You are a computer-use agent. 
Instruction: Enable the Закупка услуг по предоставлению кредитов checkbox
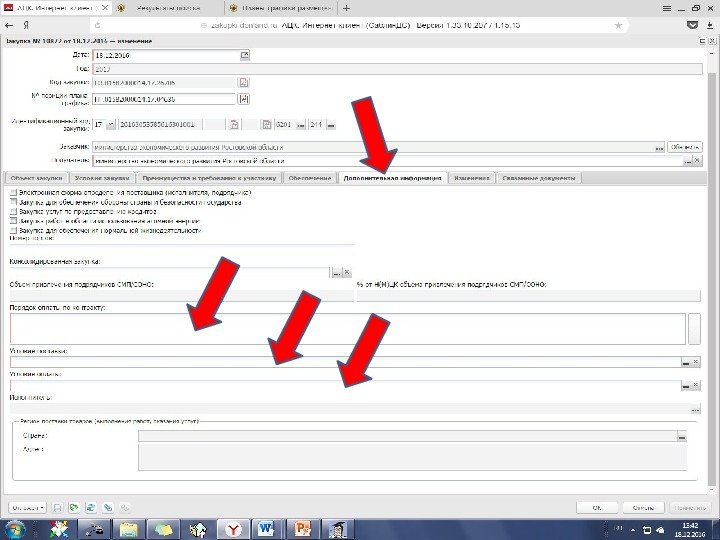click(x=13, y=212)
